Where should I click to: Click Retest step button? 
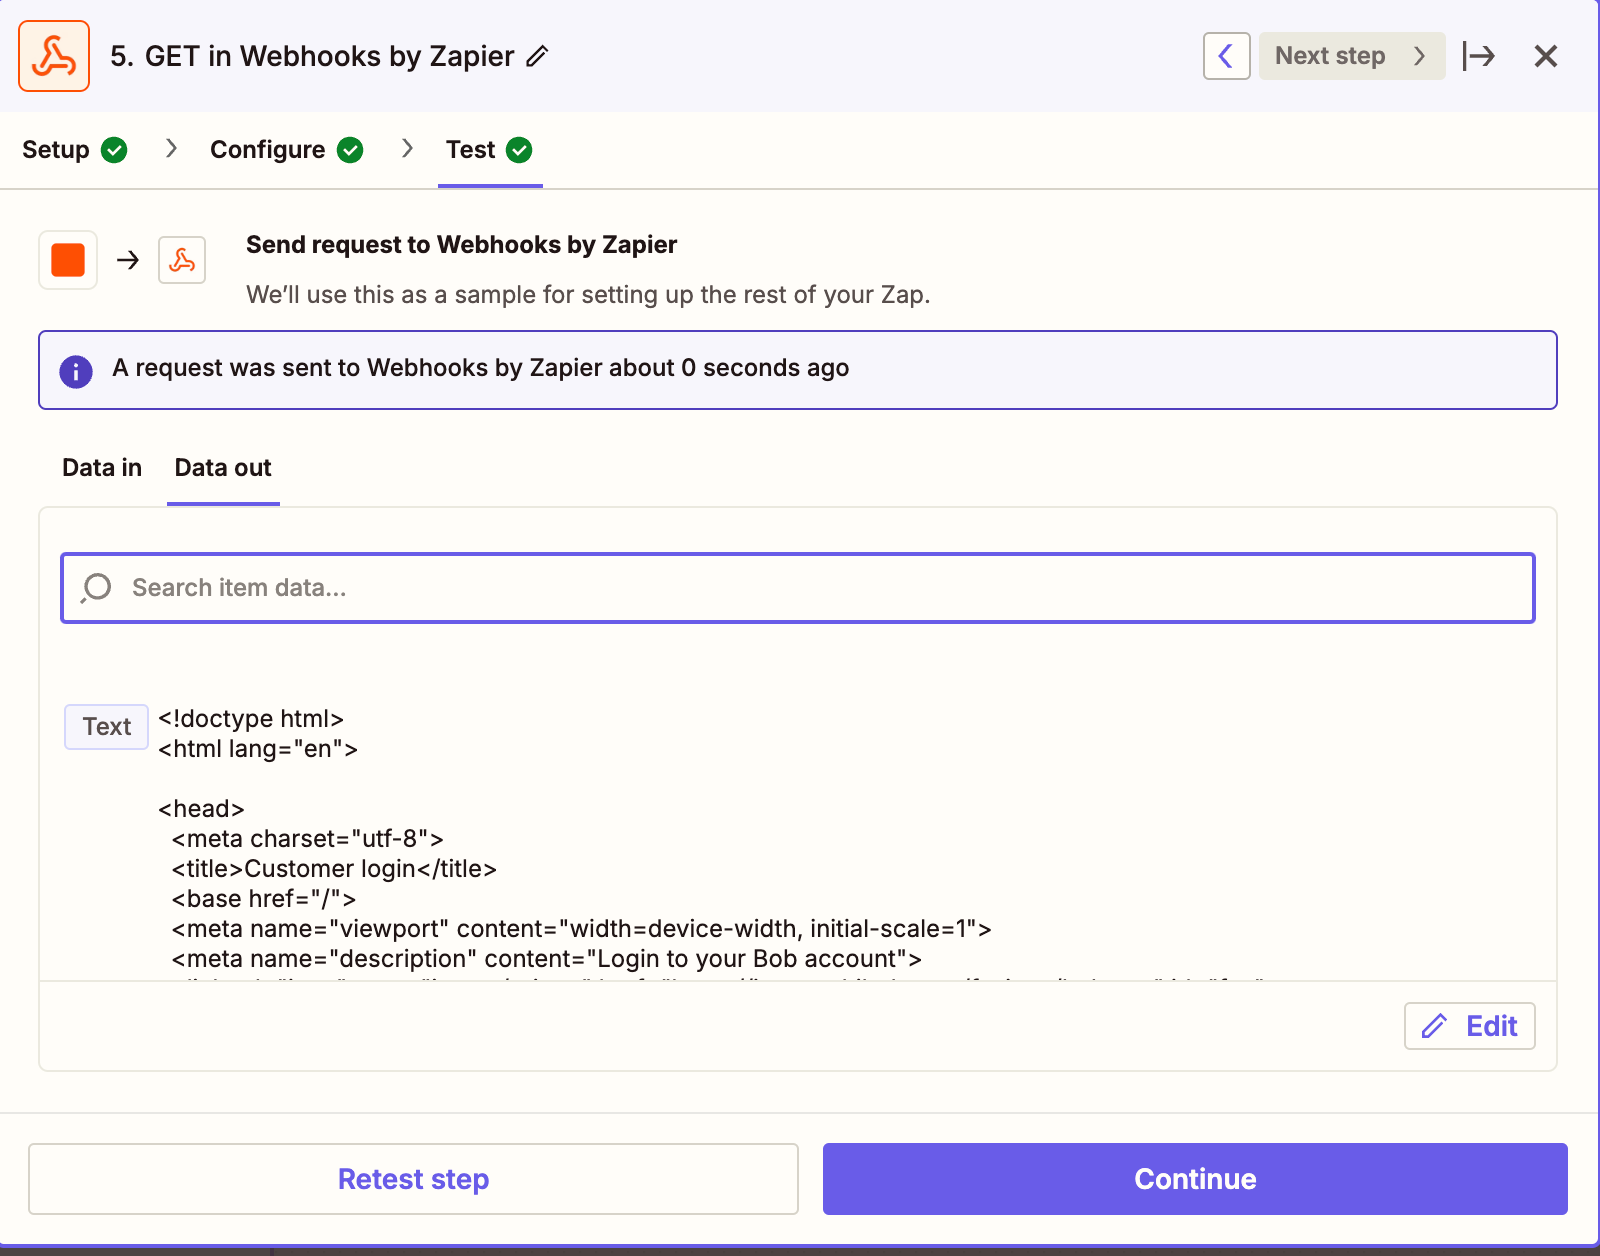[413, 1179]
